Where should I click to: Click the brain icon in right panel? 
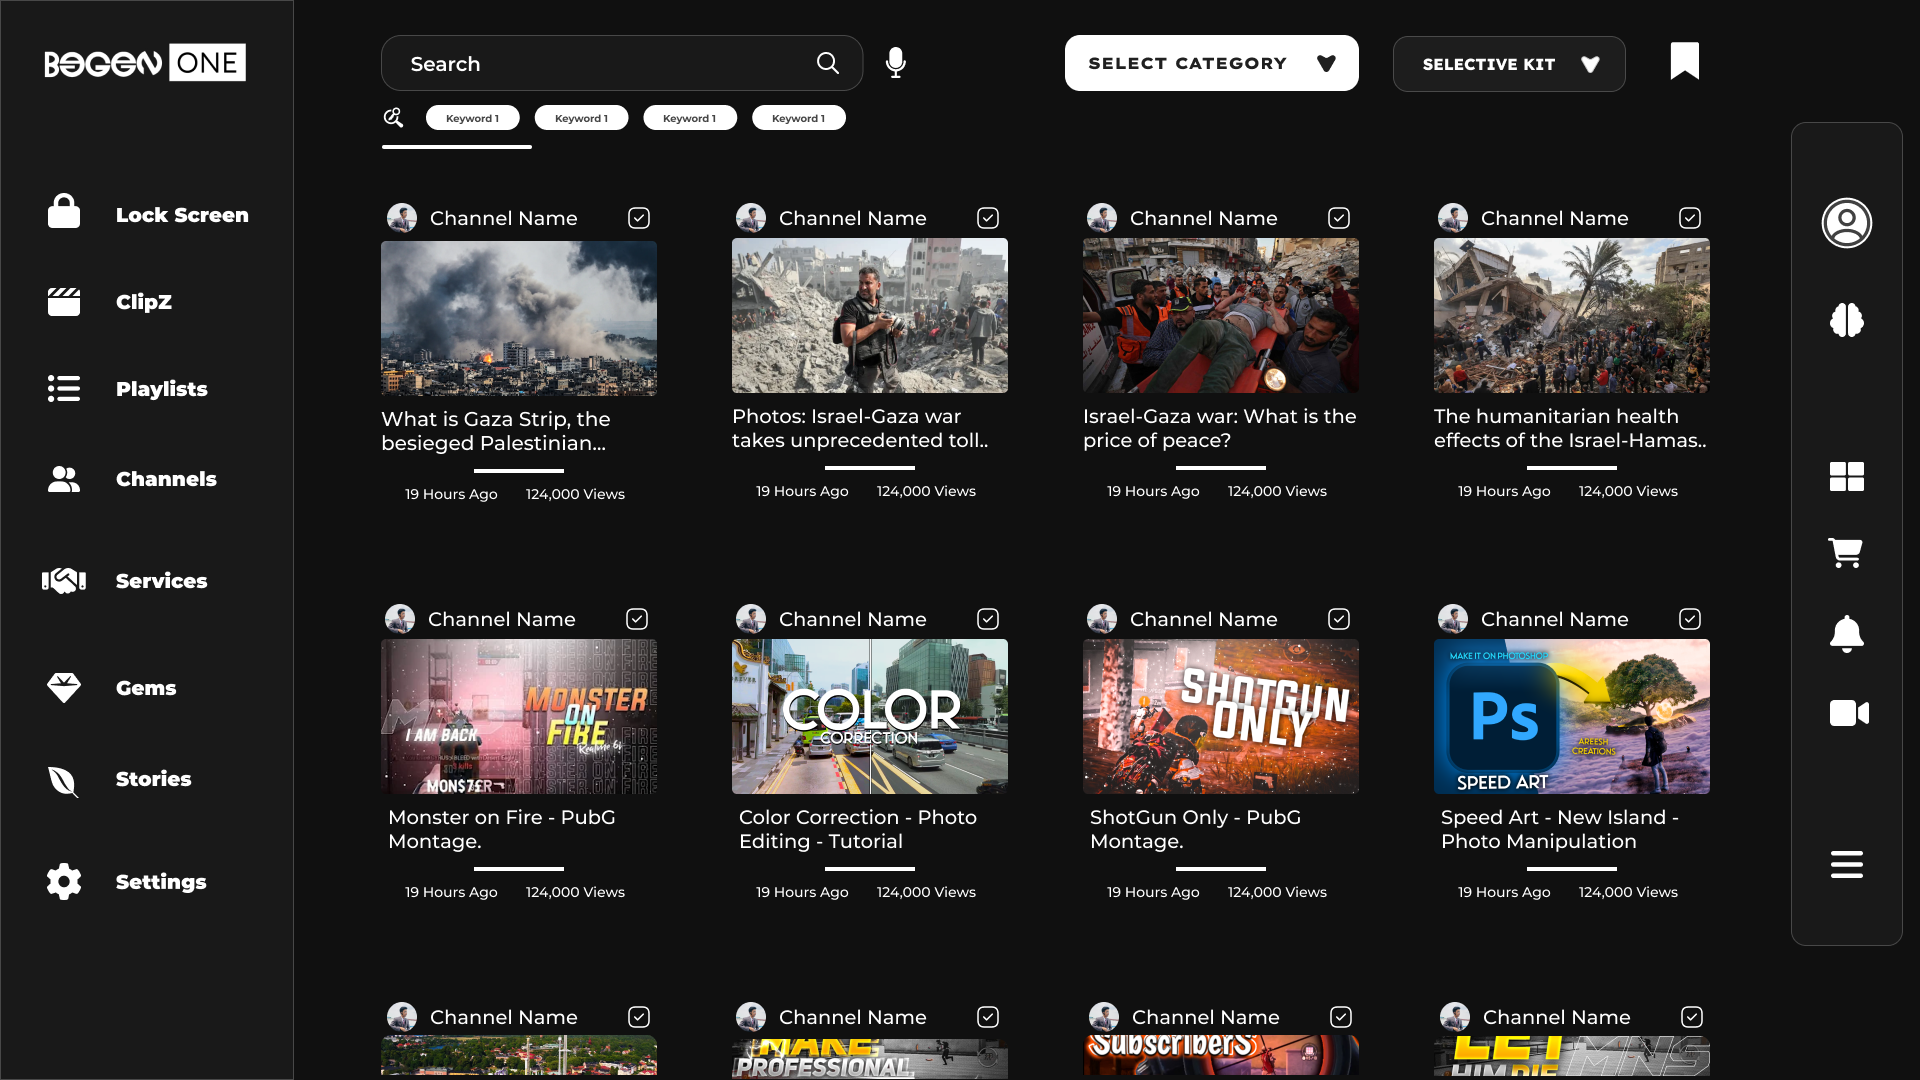click(1846, 320)
